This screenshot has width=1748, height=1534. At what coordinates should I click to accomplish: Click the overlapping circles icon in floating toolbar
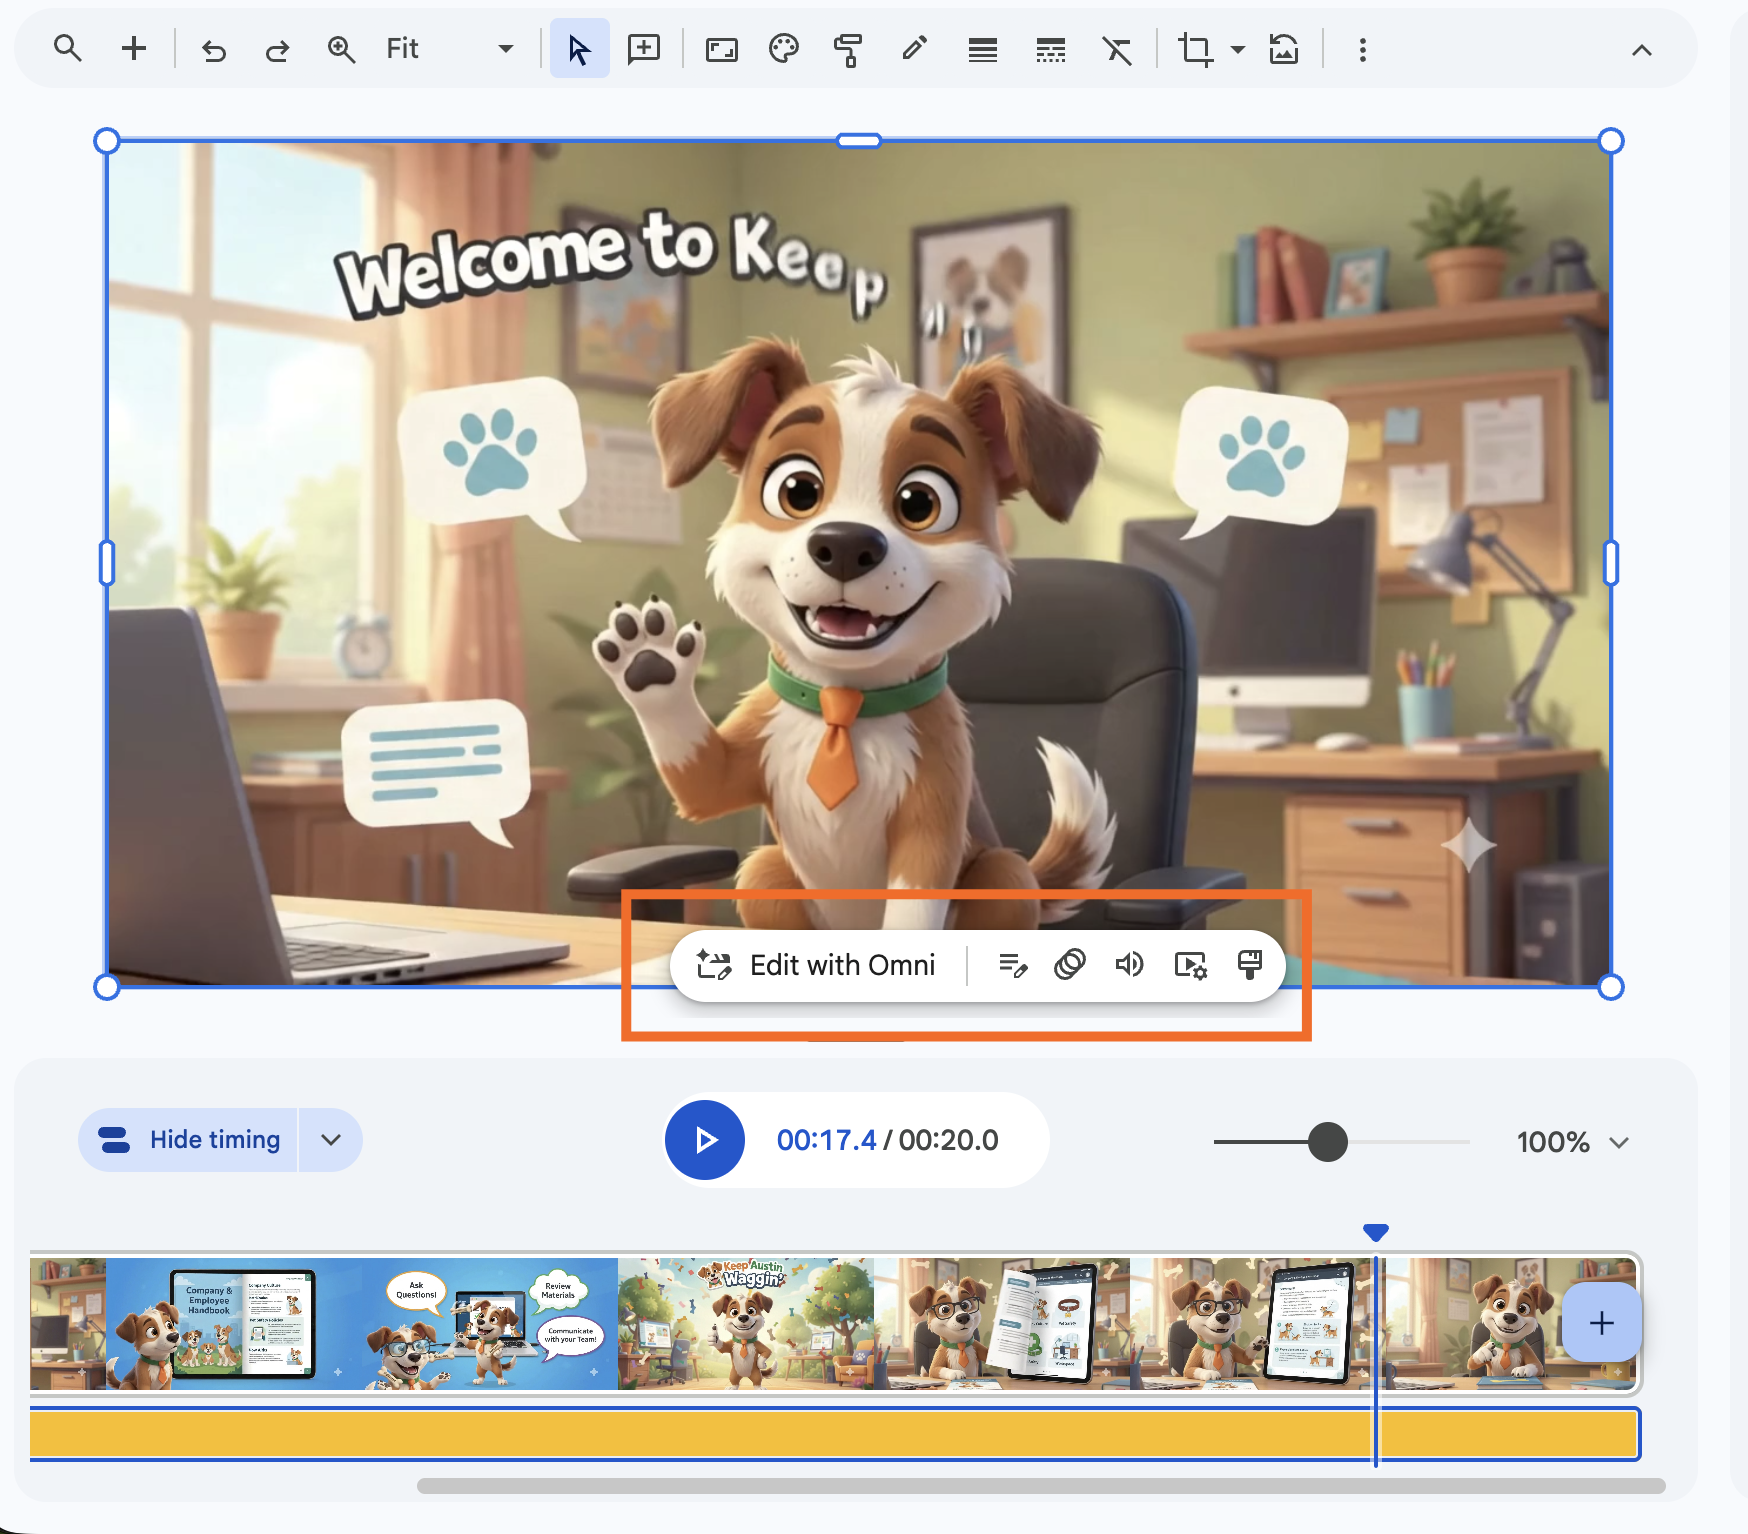(1070, 965)
